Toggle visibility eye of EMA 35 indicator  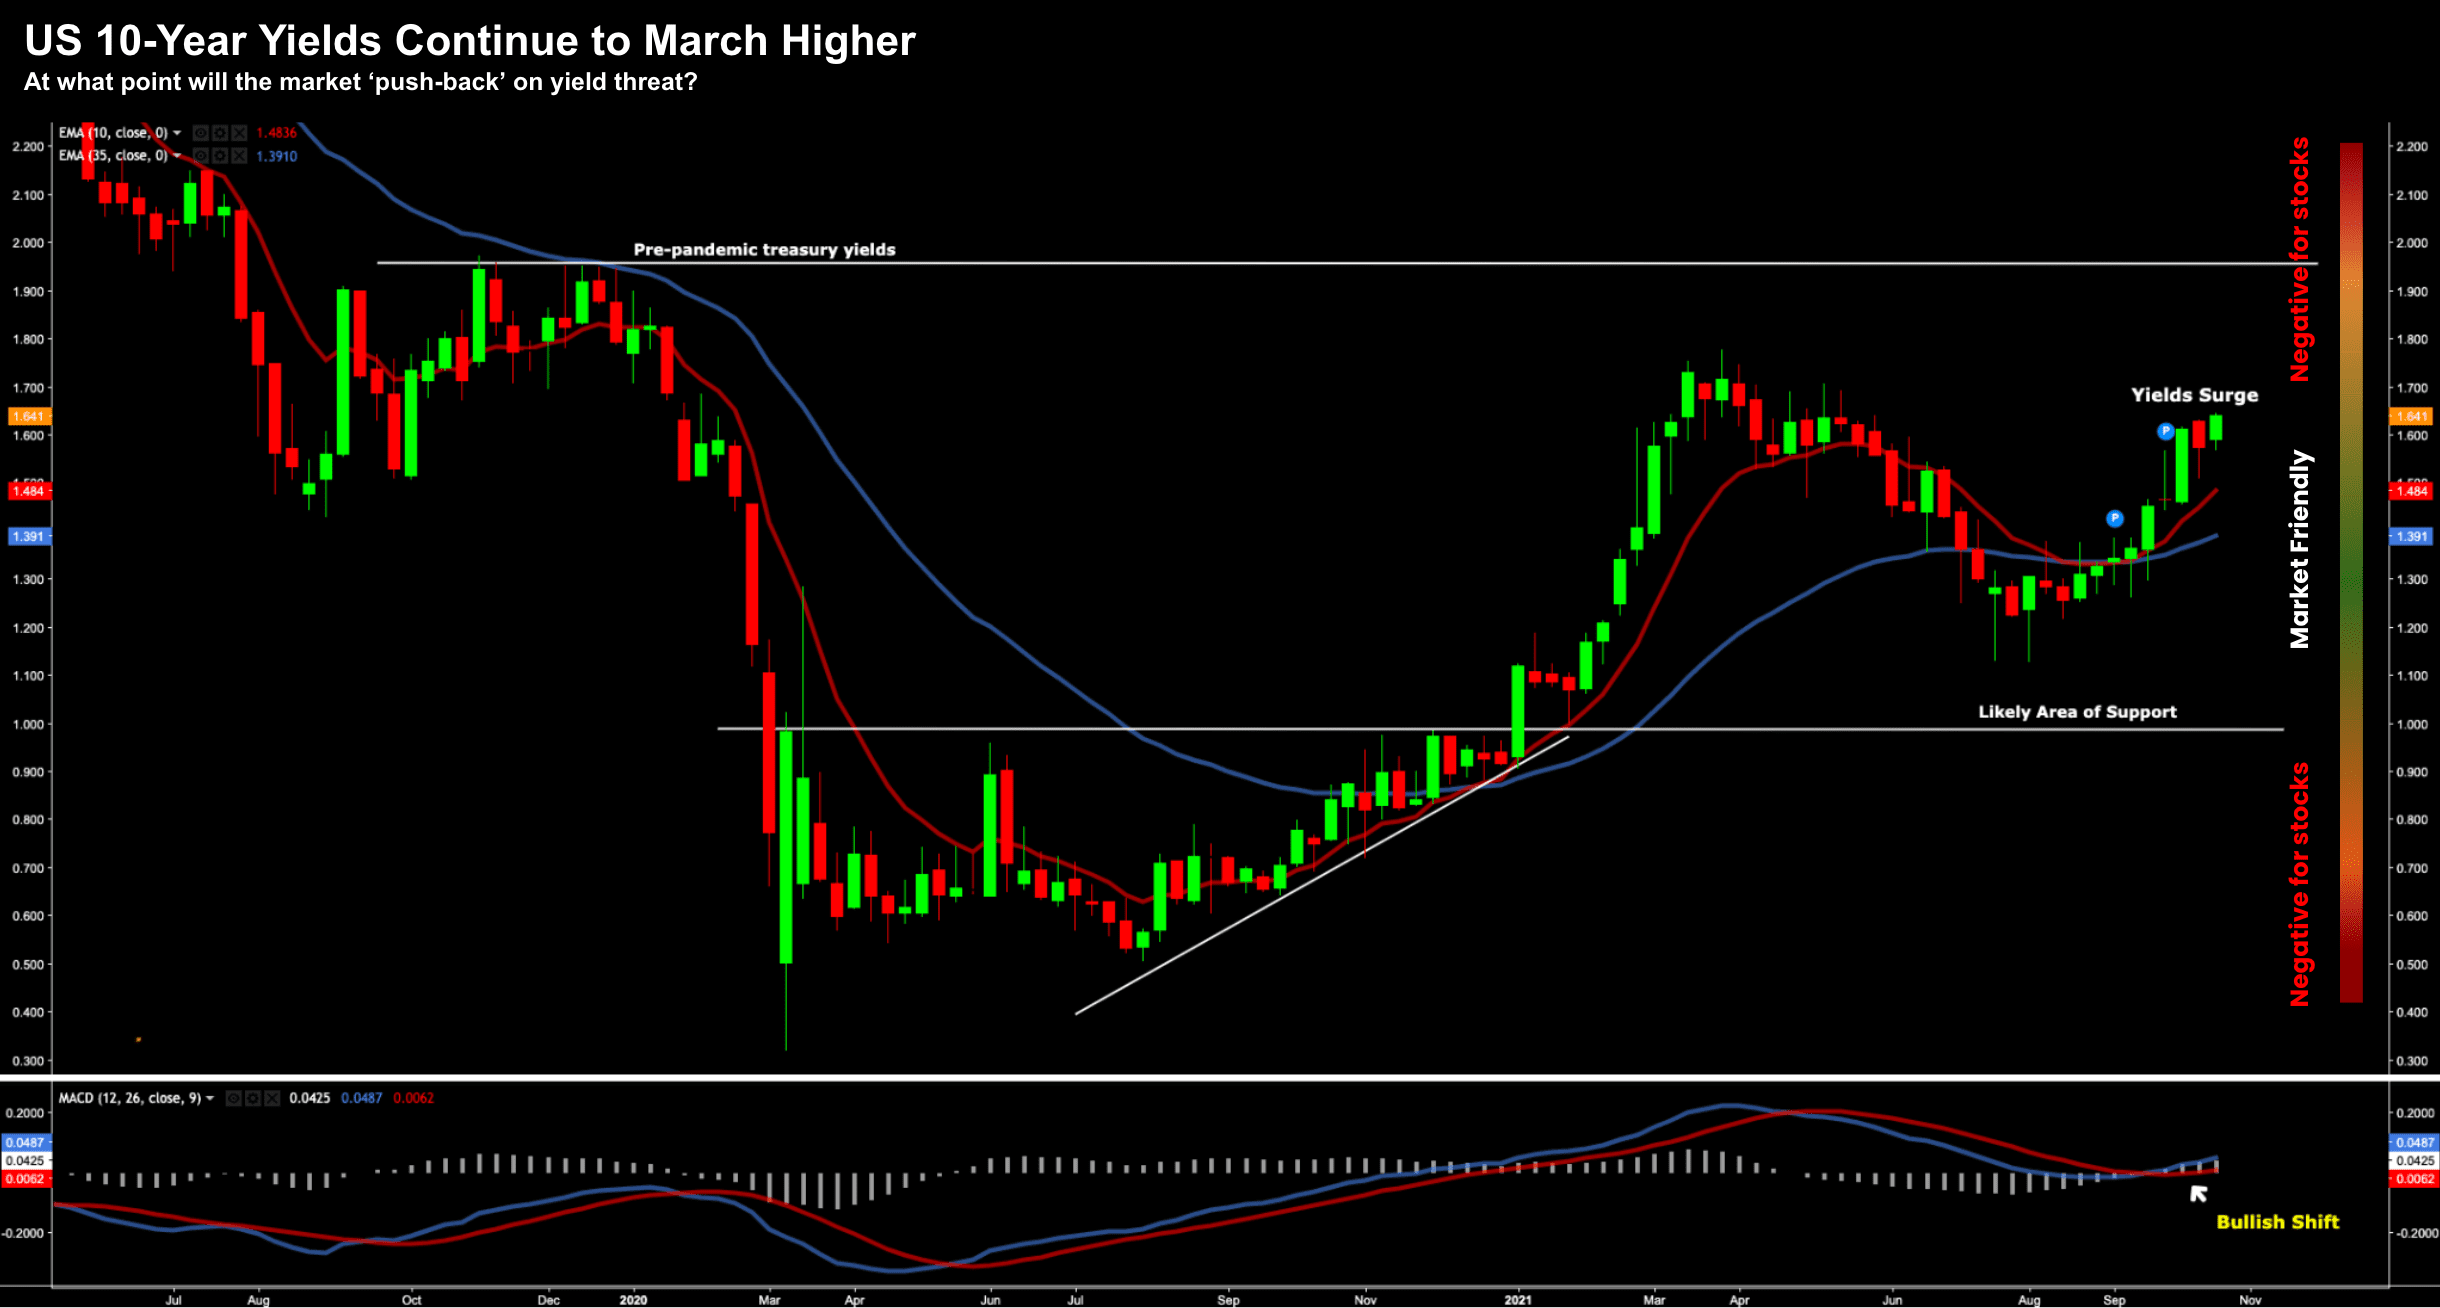tap(201, 156)
